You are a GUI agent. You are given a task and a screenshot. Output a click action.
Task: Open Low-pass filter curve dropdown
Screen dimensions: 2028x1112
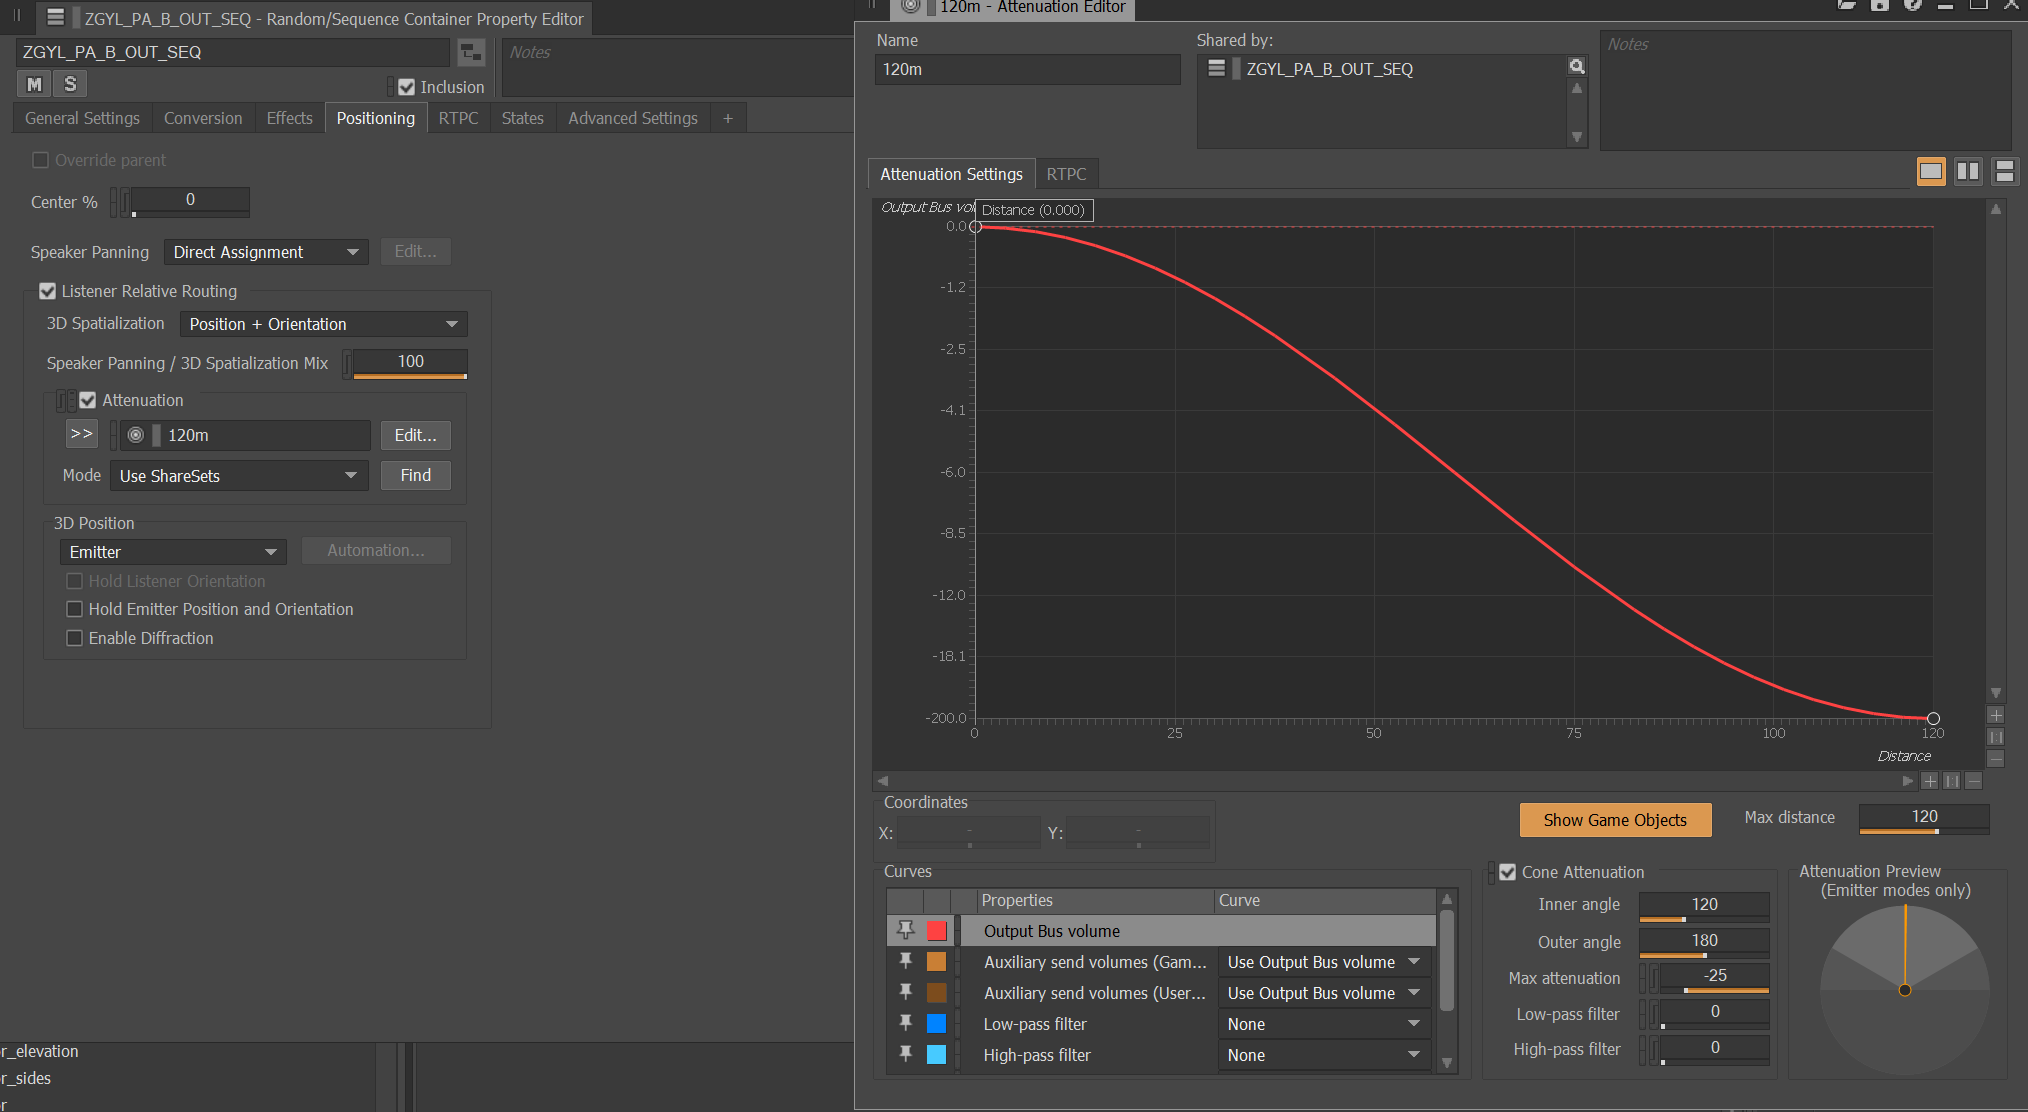click(1324, 1024)
